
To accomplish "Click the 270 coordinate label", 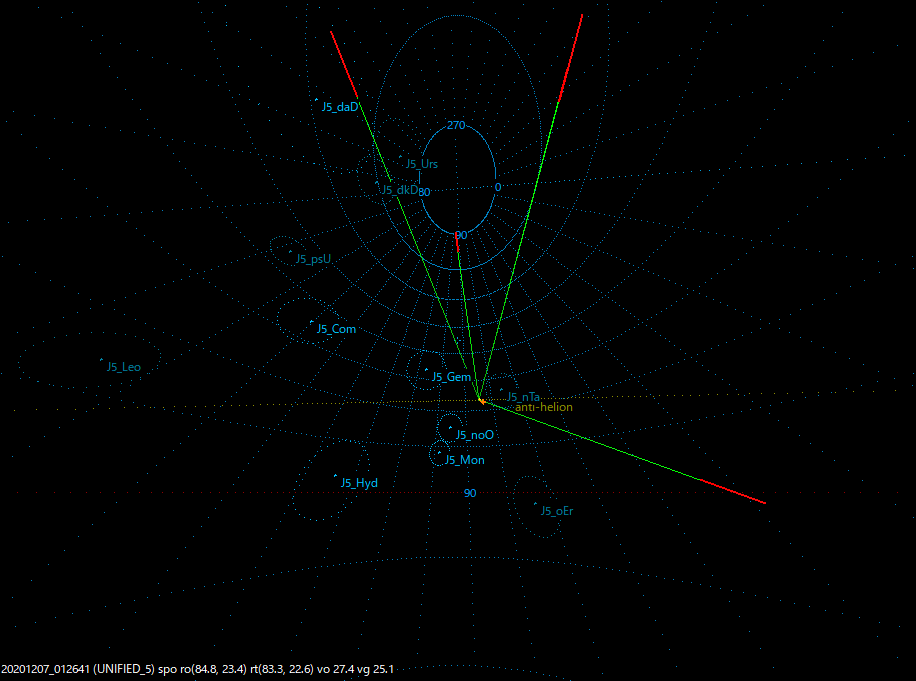I will tap(456, 125).
